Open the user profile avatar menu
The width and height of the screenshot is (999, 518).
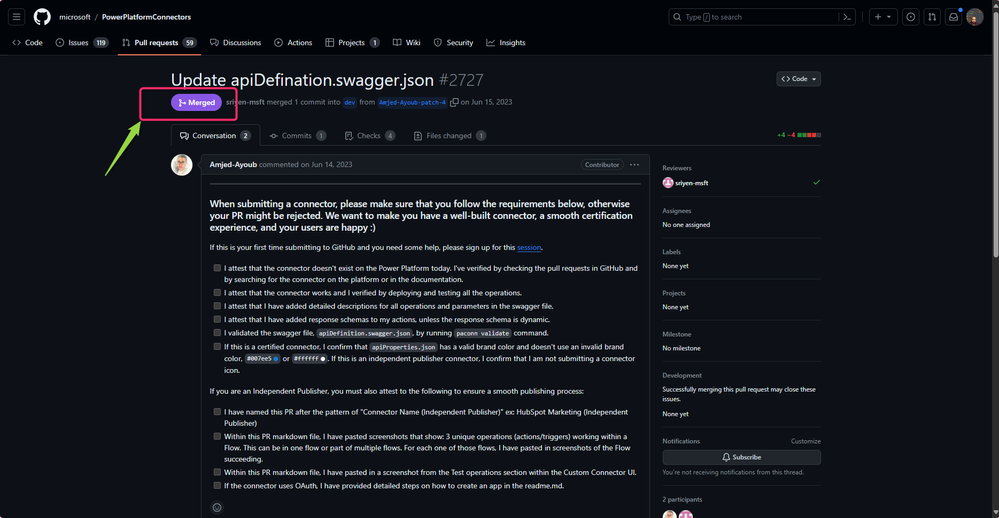pos(974,17)
